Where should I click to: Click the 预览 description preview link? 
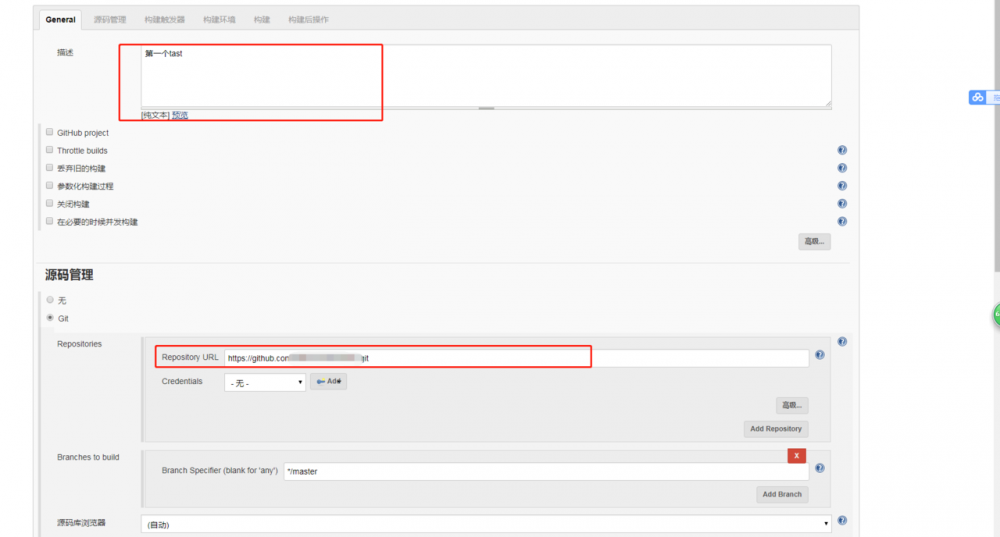click(180, 115)
